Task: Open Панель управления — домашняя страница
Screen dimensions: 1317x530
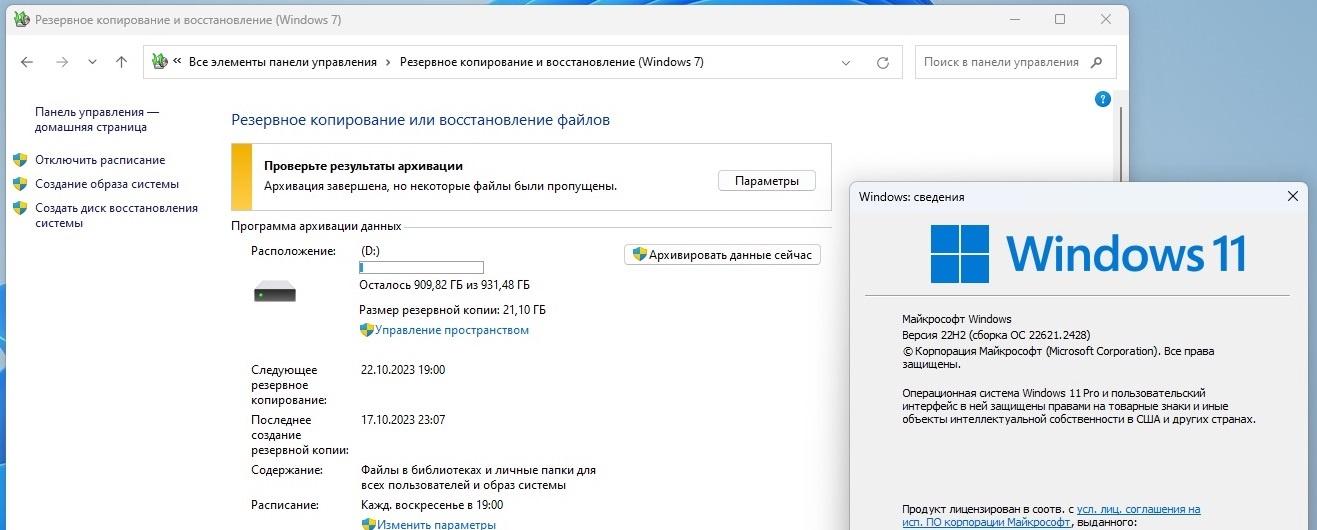Action: click(x=97, y=120)
